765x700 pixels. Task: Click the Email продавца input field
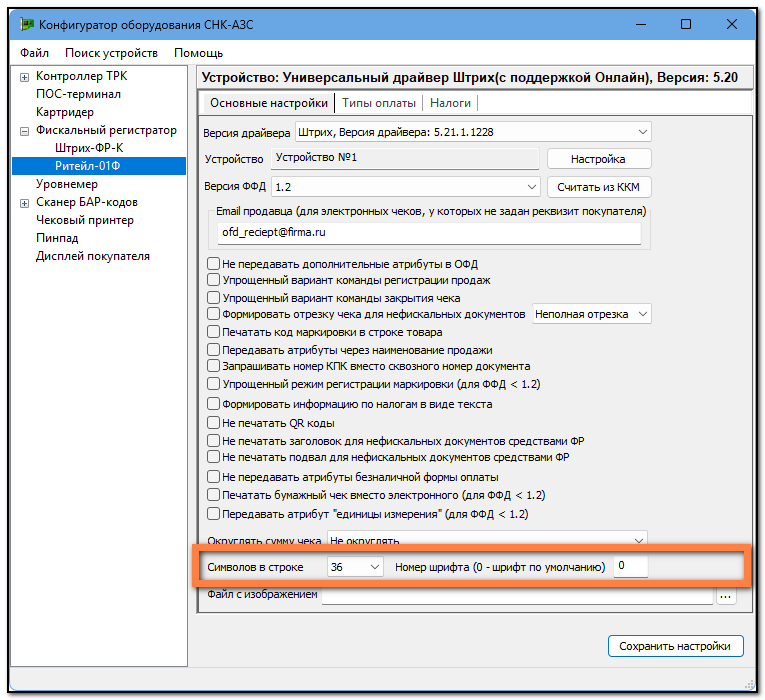click(x=429, y=233)
